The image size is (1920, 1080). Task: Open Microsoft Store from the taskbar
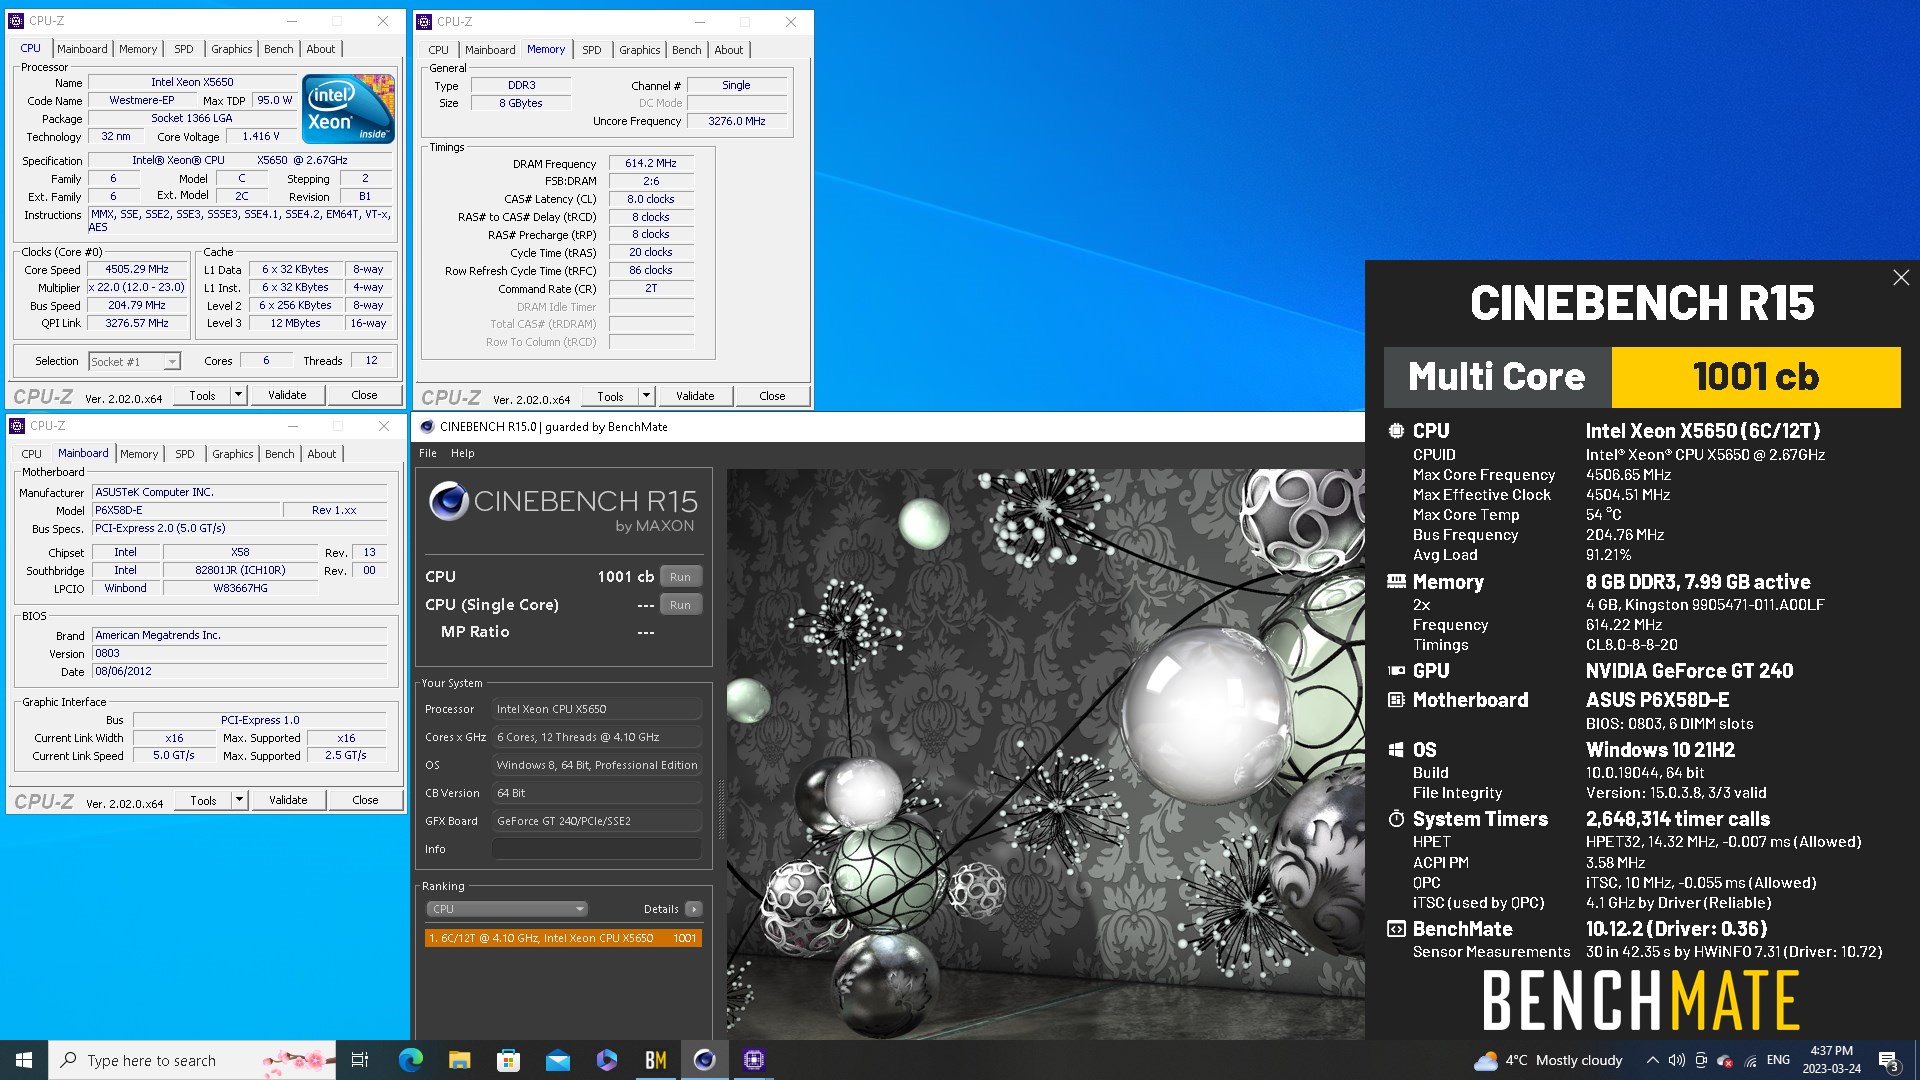tap(508, 1060)
